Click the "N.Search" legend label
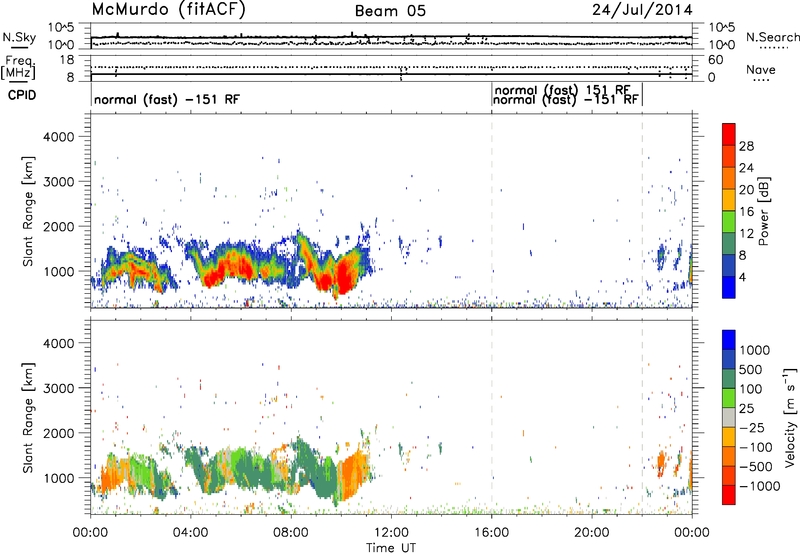The height and width of the screenshot is (554, 800). click(x=772, y=37)
